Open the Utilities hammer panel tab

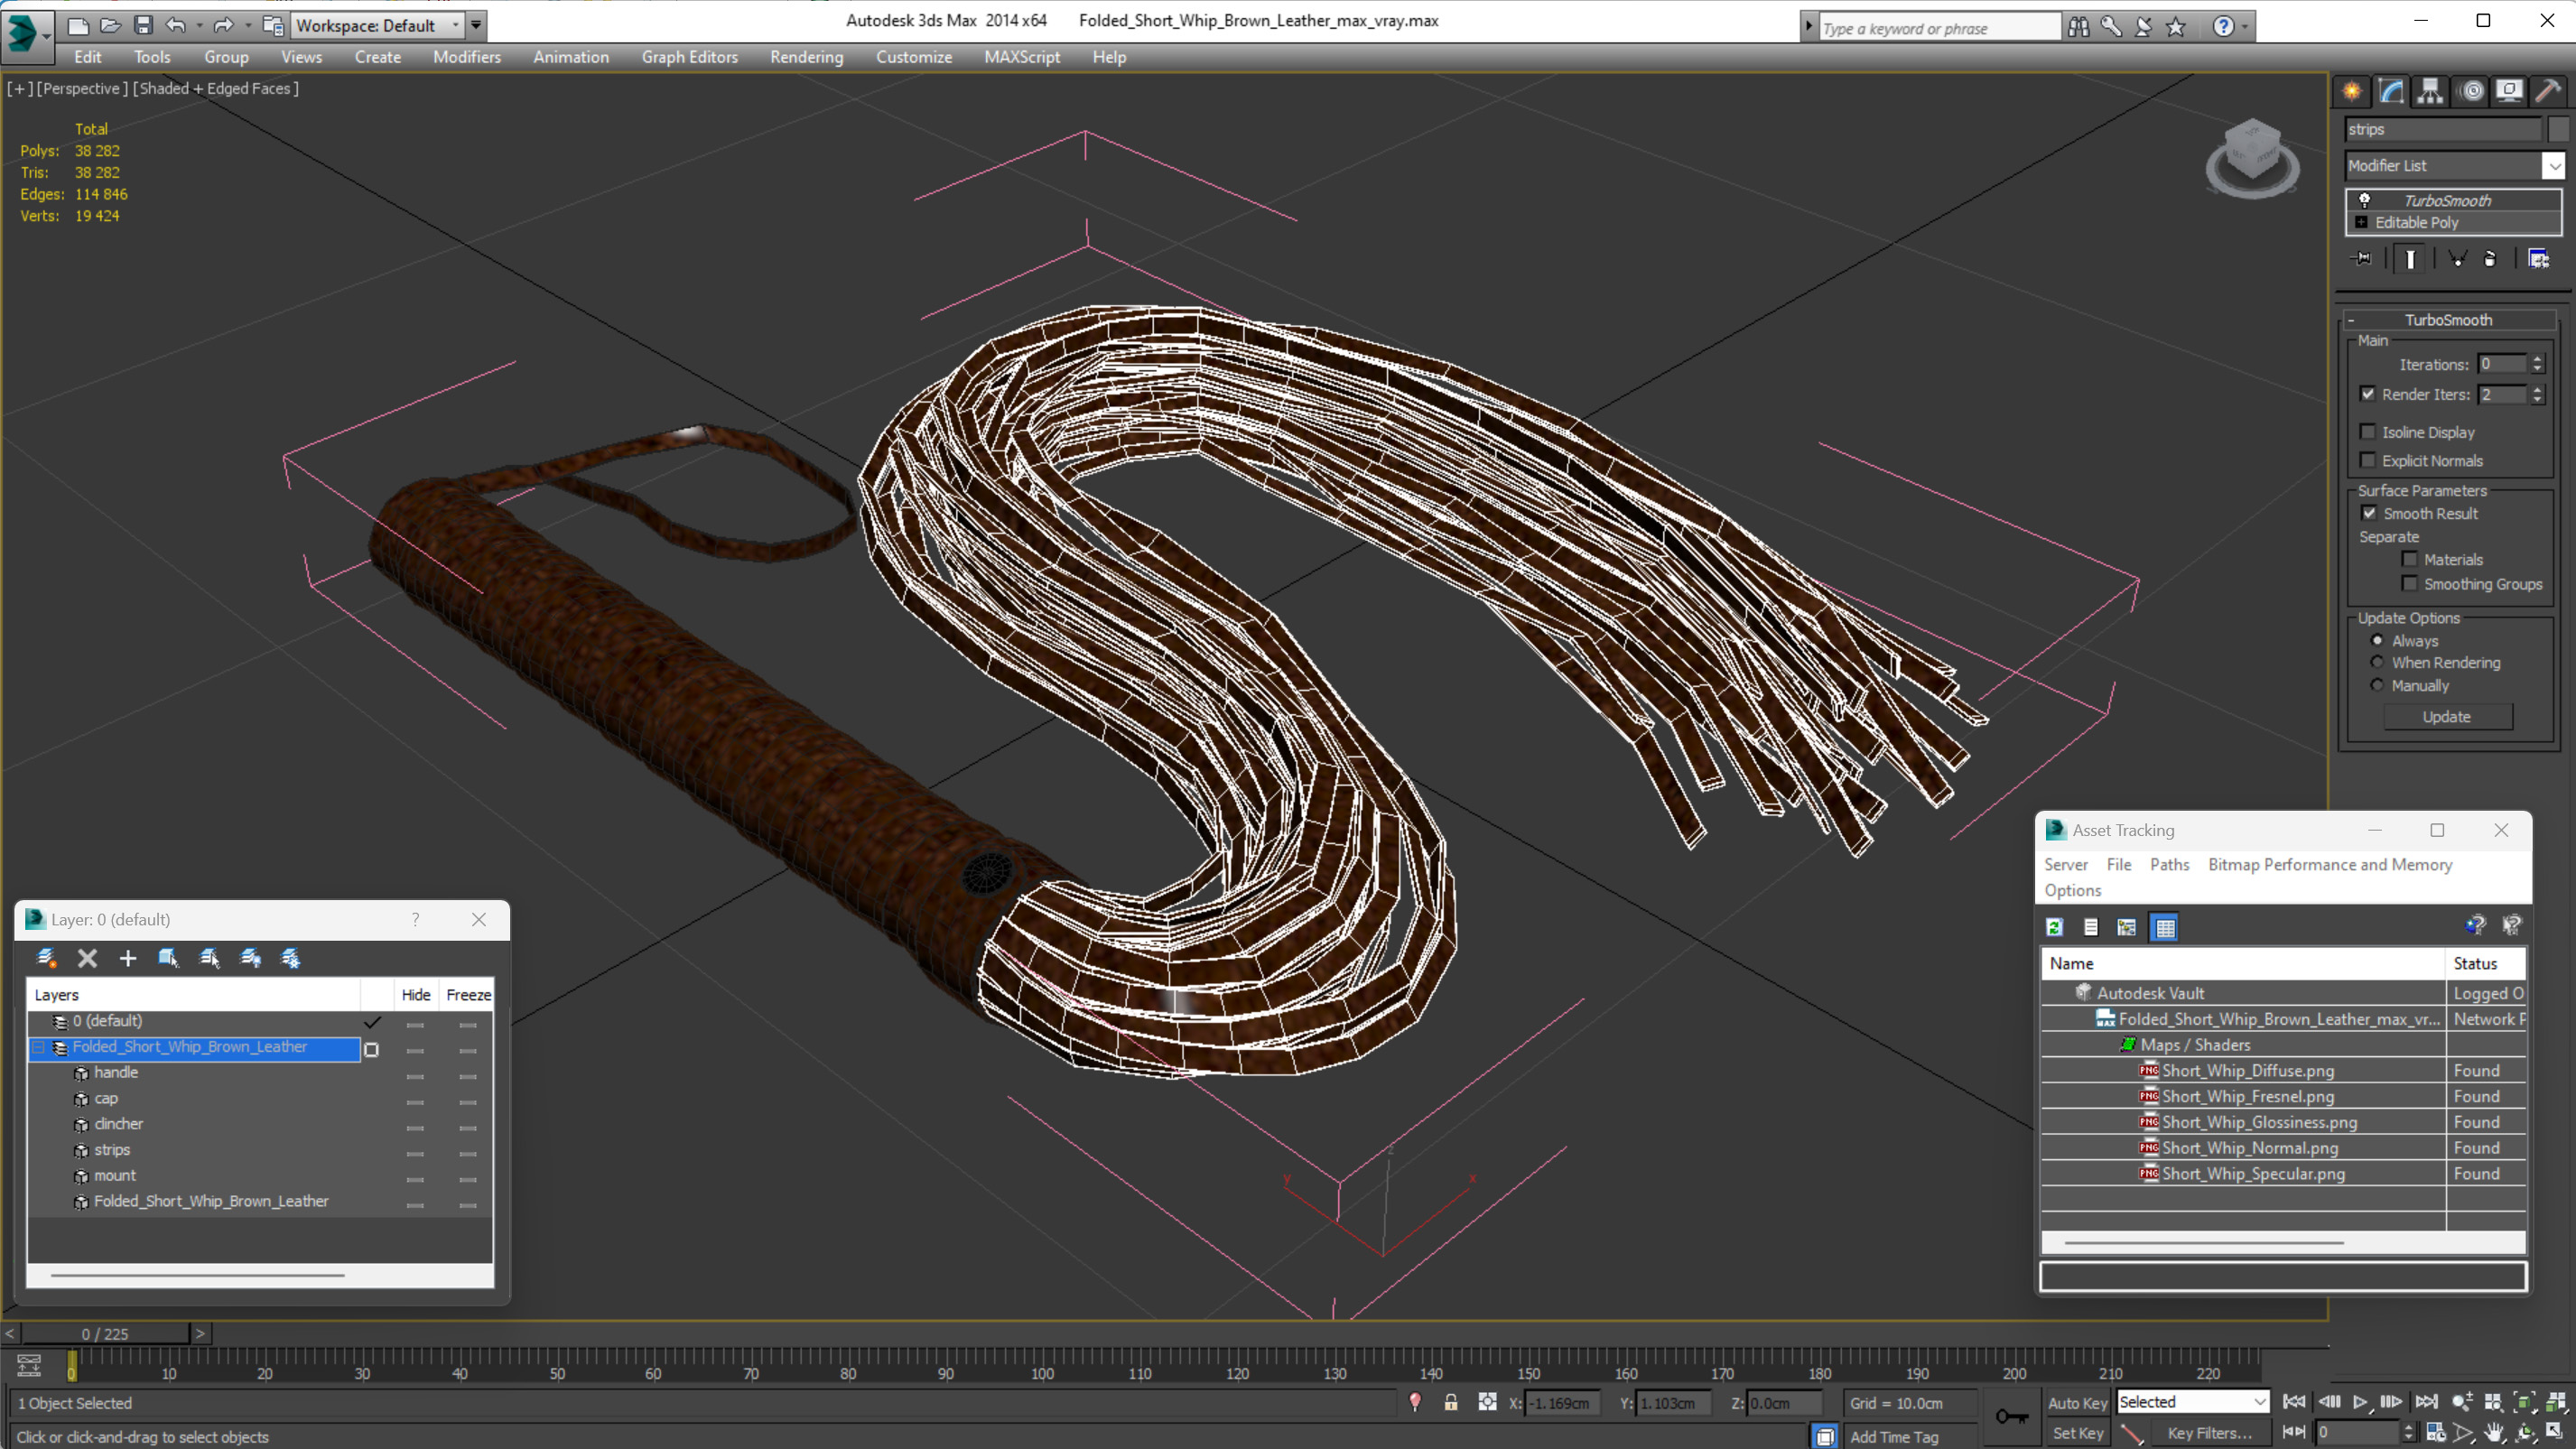point(2548,91)
